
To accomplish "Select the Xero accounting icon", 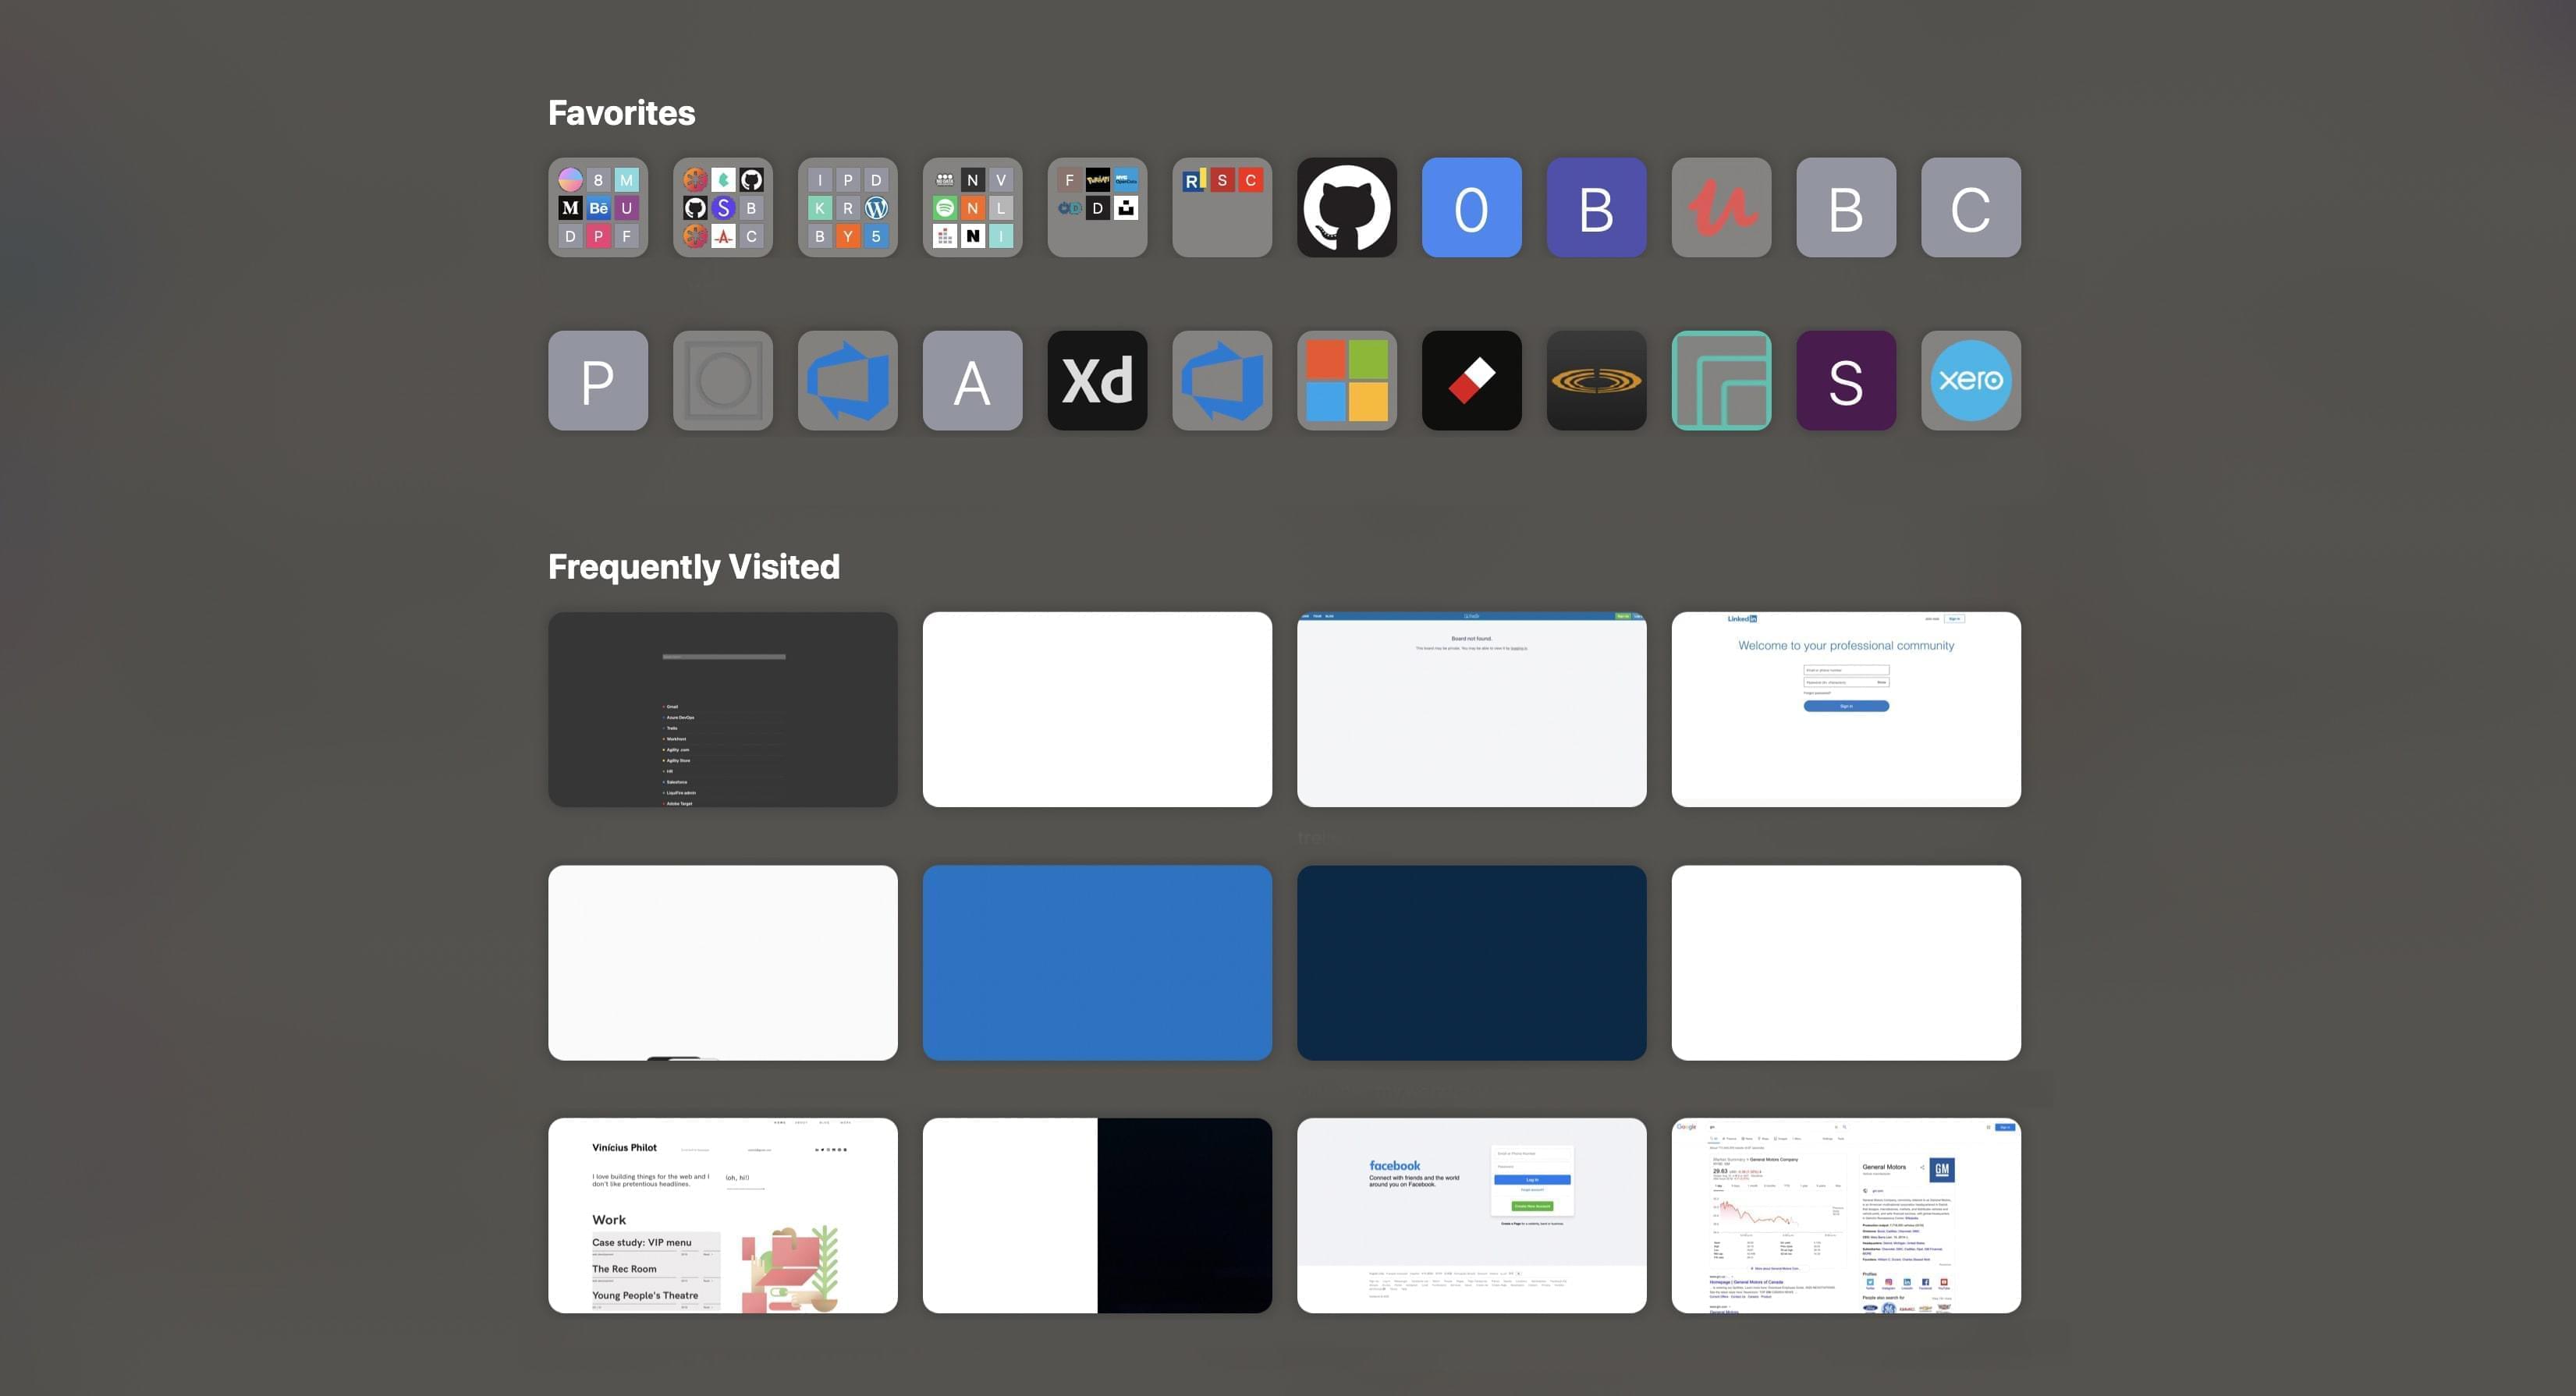I will (1971, 378).
